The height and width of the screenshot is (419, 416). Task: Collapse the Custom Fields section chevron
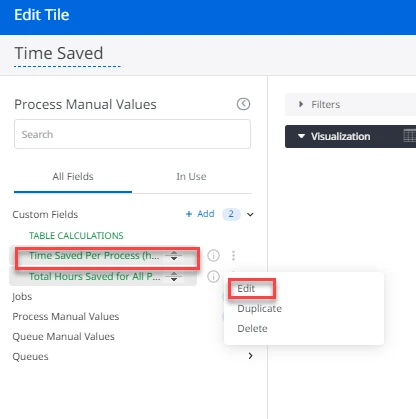point(250,214)
